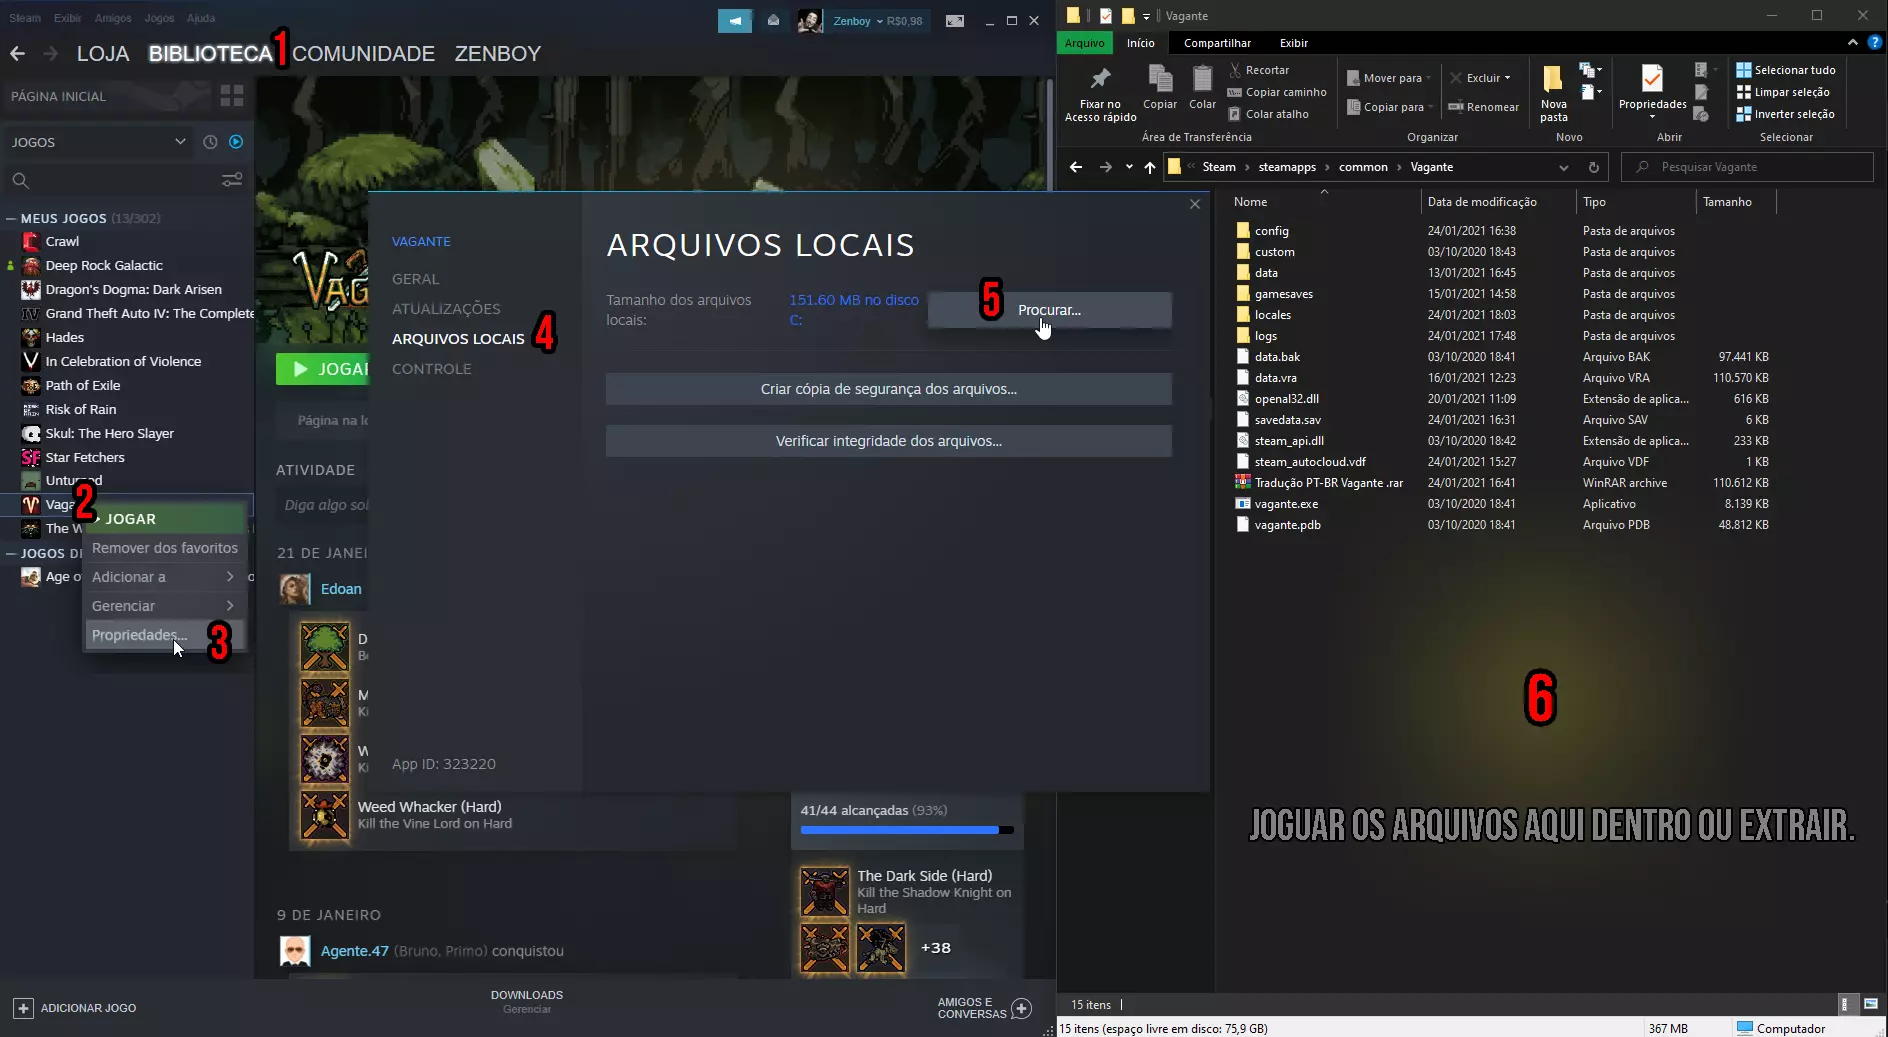
Task: Click the add game plus icon
Action: click(23, 1008)
